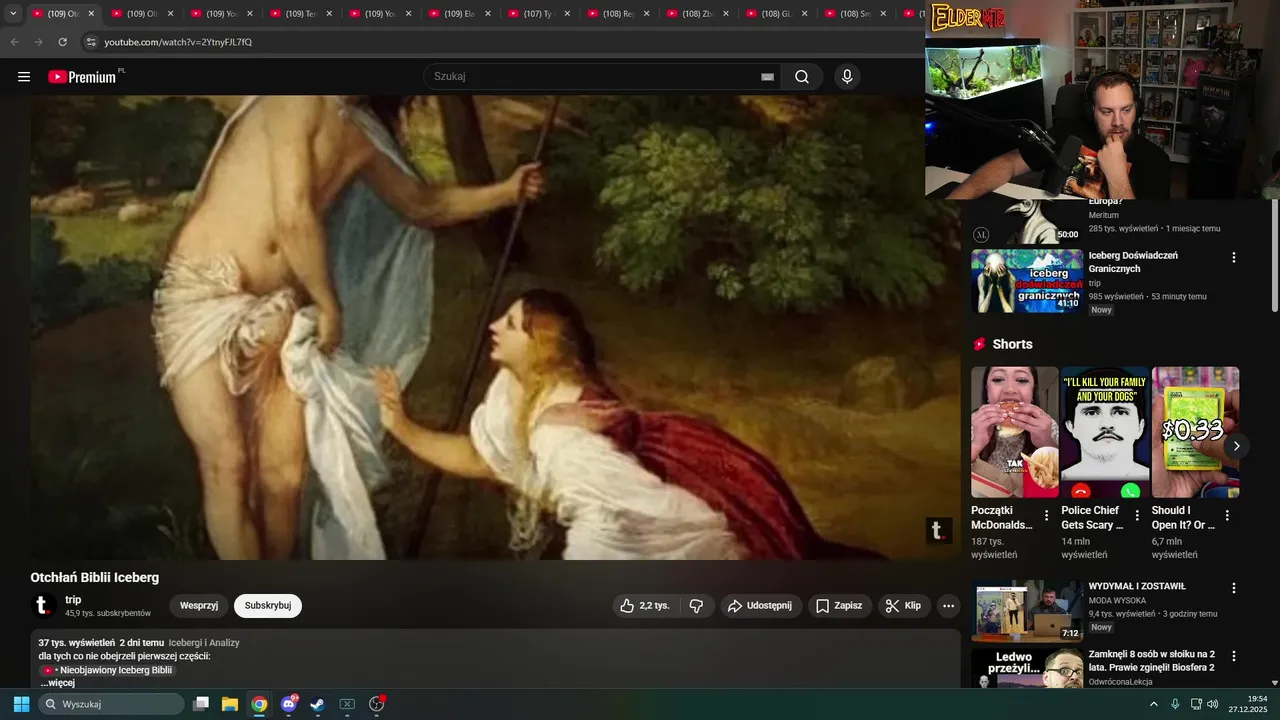The image size is (1280, 720).
Task: Click the search magnifier button
Action: (802, 77)
